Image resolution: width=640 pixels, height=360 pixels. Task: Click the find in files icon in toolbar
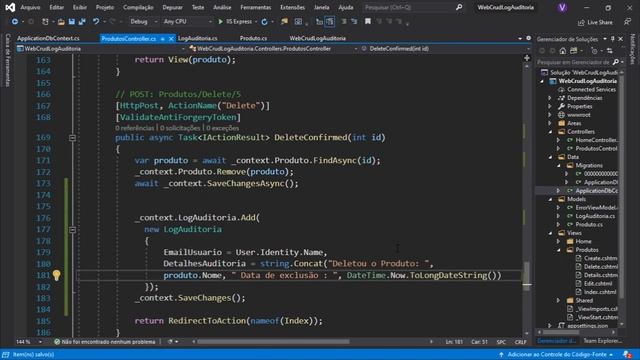[284, 22]
